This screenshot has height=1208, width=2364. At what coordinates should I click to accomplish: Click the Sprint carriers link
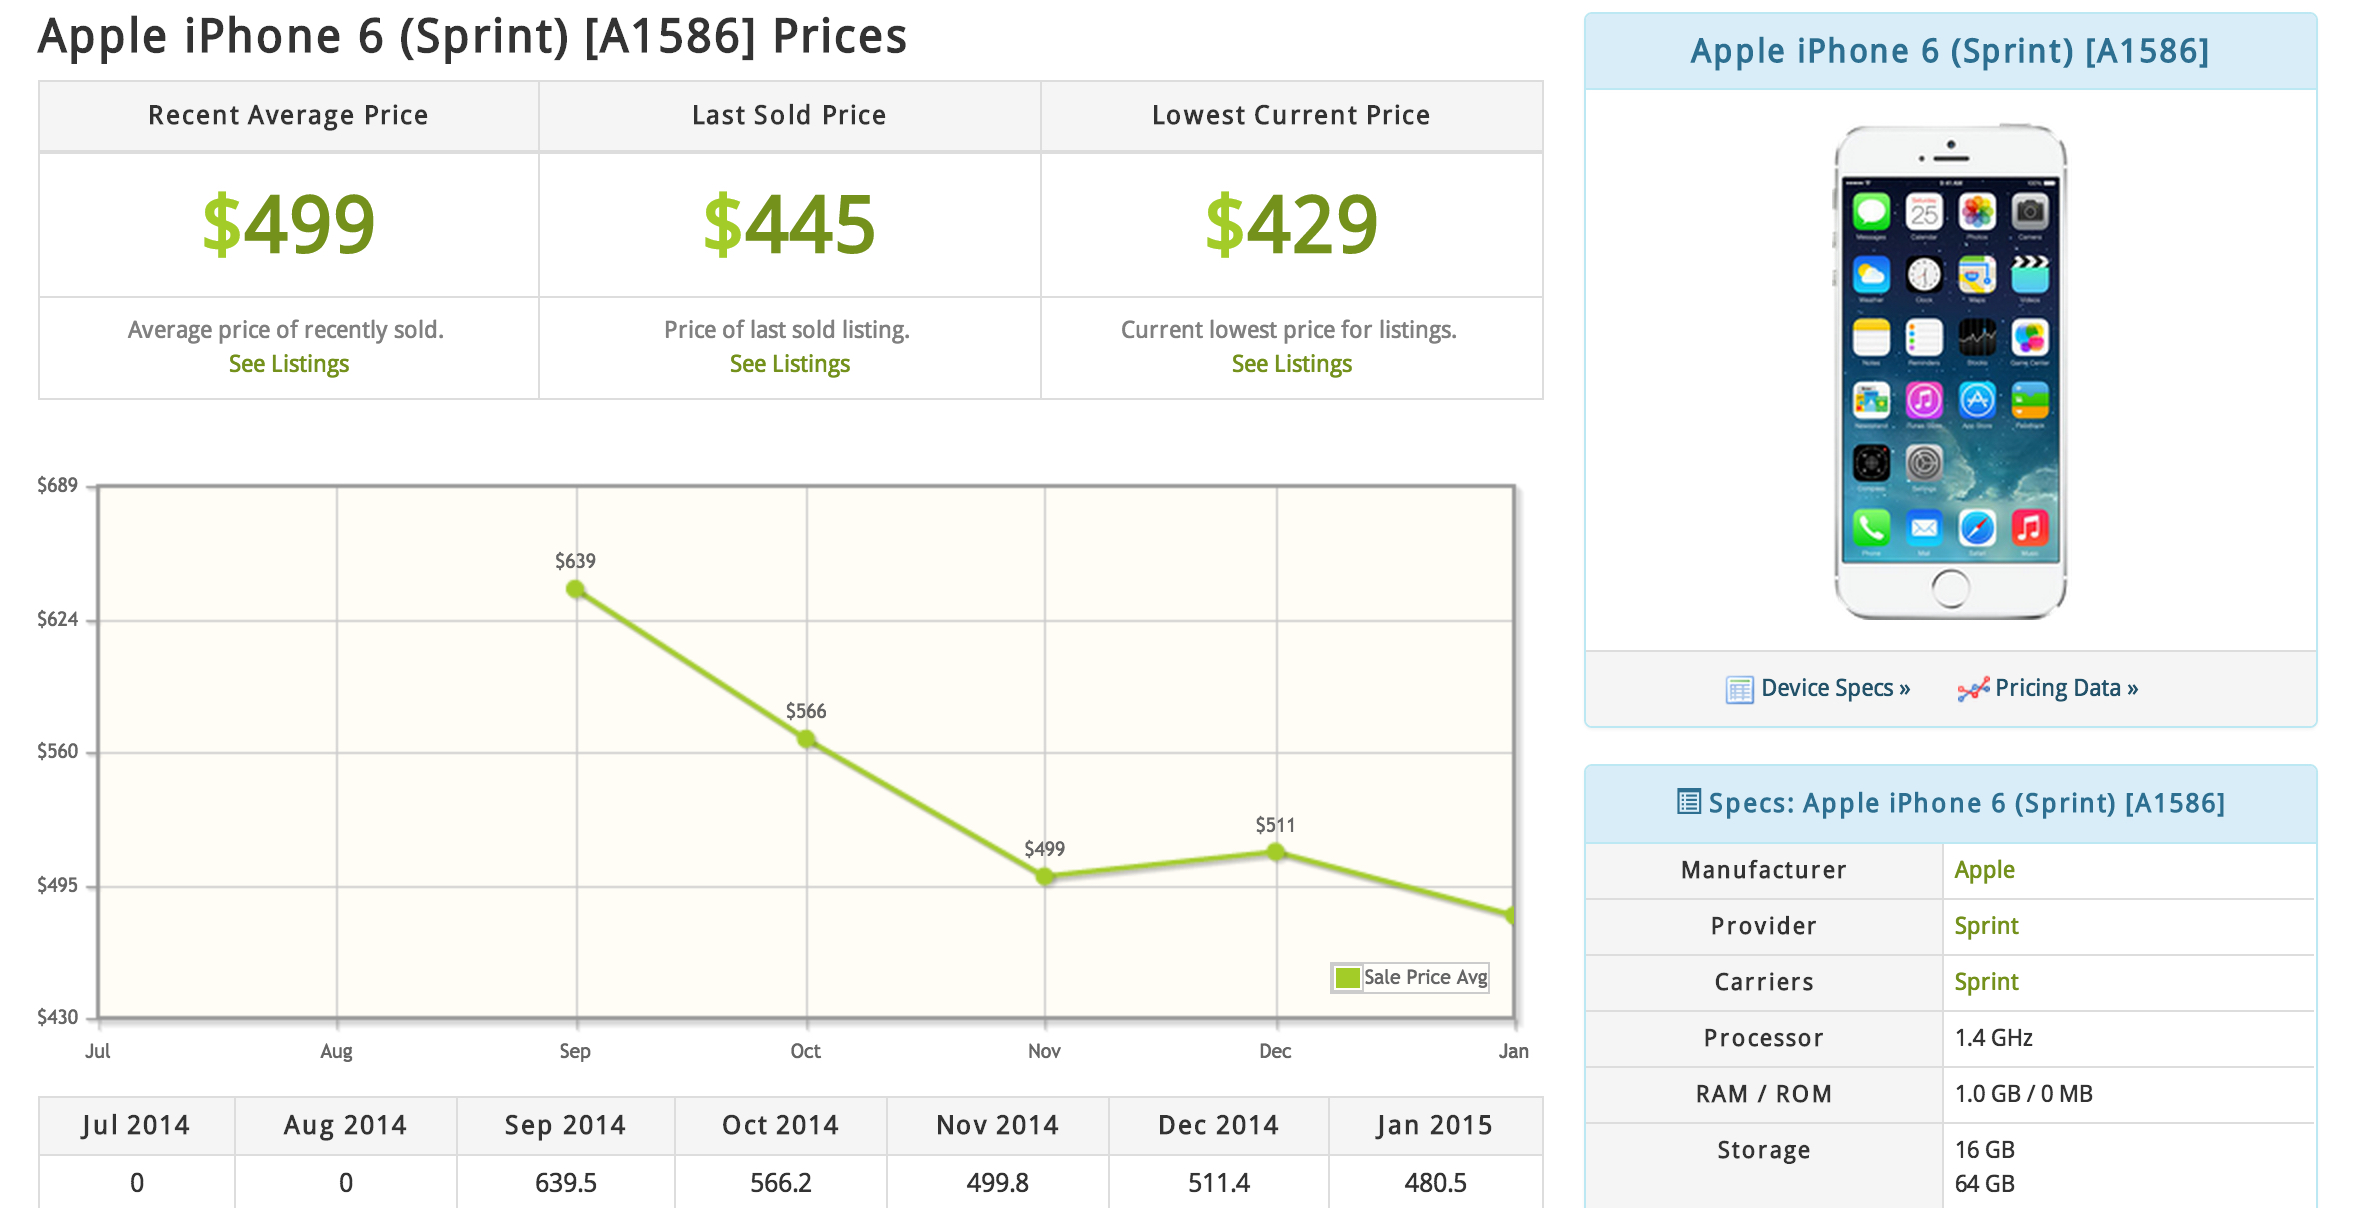click(x=1986, y=982)
